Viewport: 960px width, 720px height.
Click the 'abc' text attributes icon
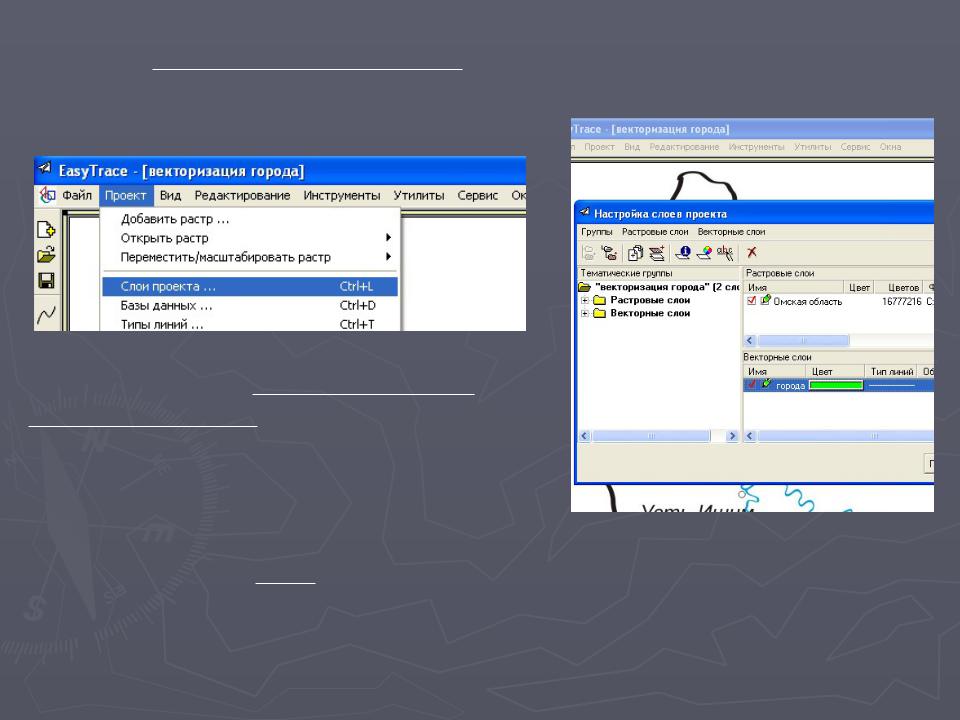(x=725, y=252)
